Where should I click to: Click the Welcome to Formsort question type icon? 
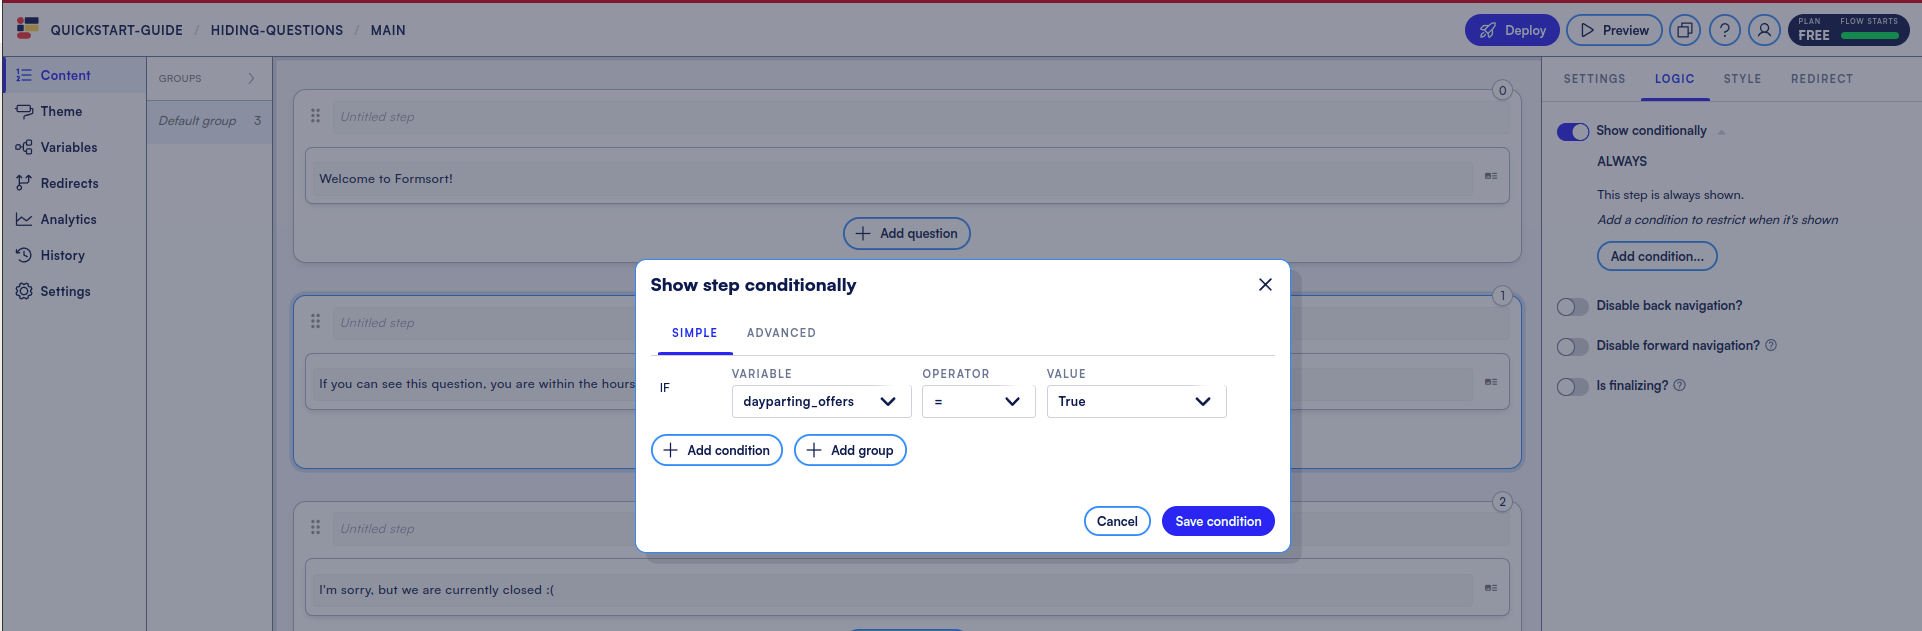coord(1490,176)
